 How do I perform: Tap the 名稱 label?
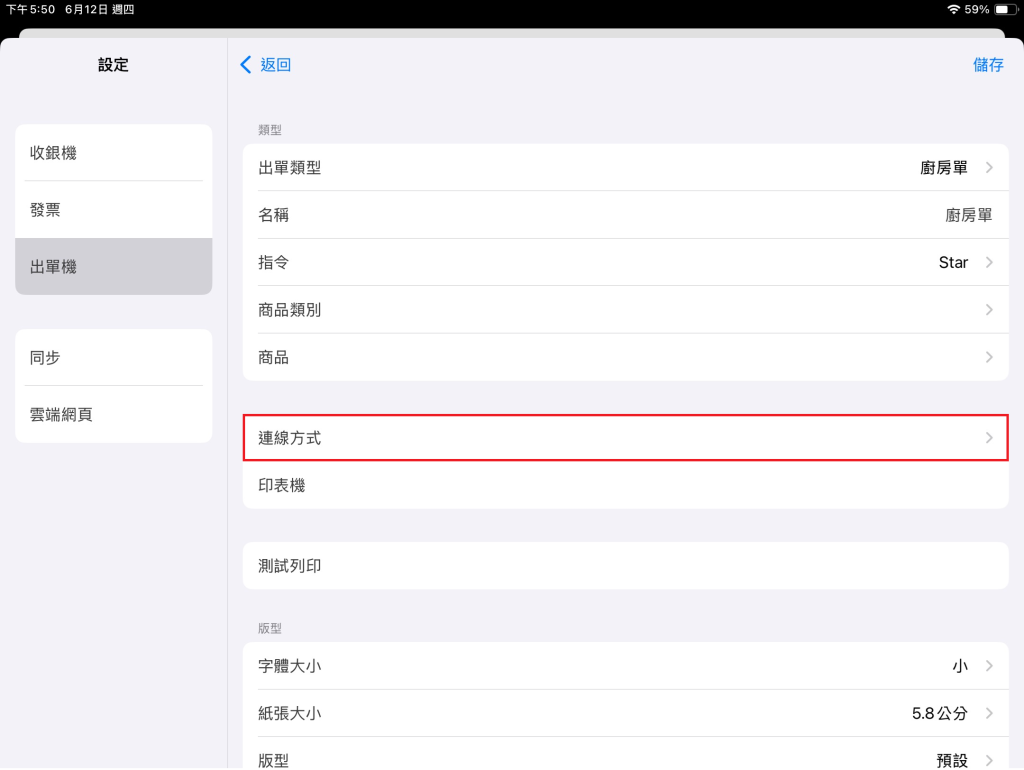pyautogui.click(x=274, y=215)
